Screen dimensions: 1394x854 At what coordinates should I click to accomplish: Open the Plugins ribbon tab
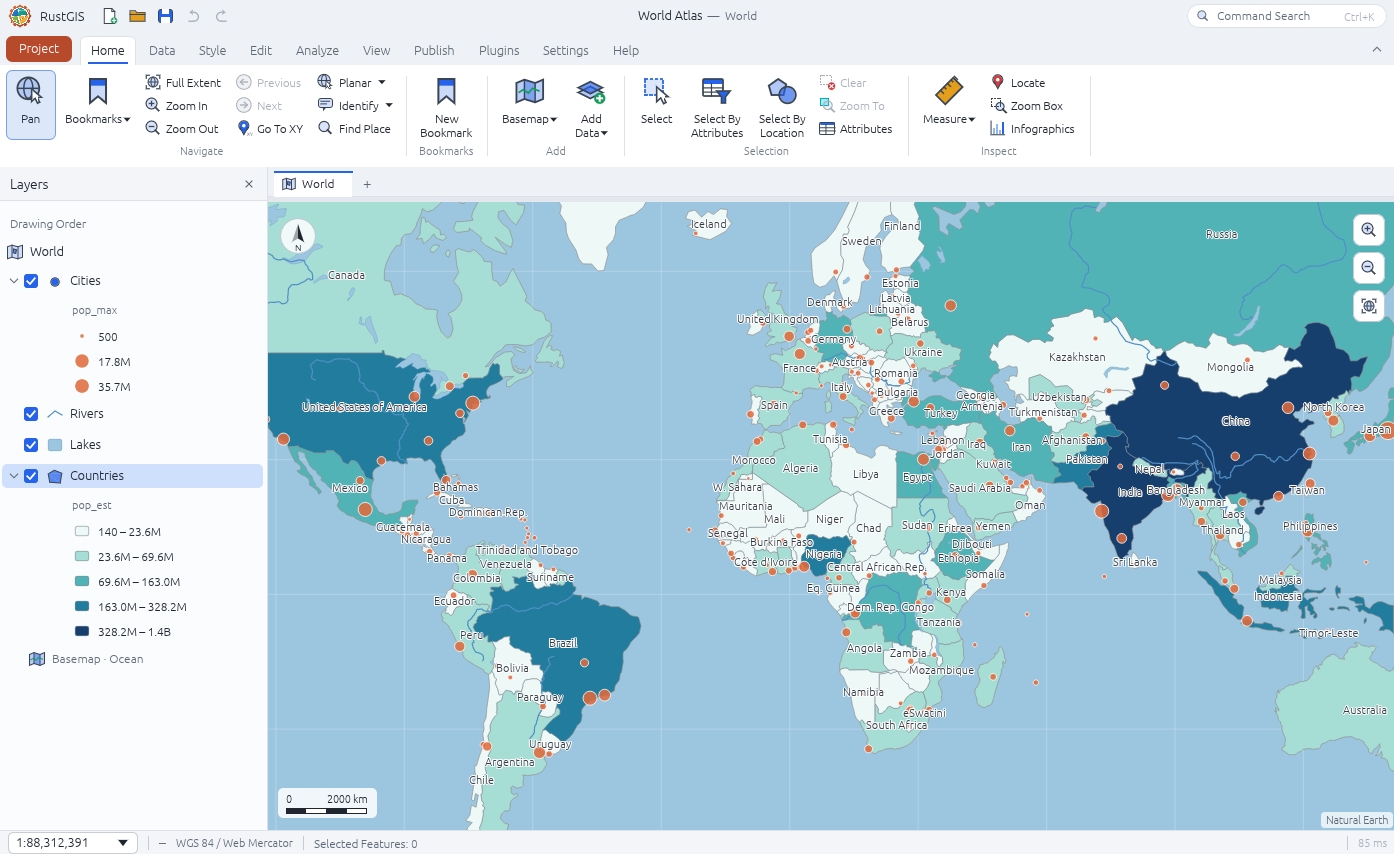tap(499, 50)
